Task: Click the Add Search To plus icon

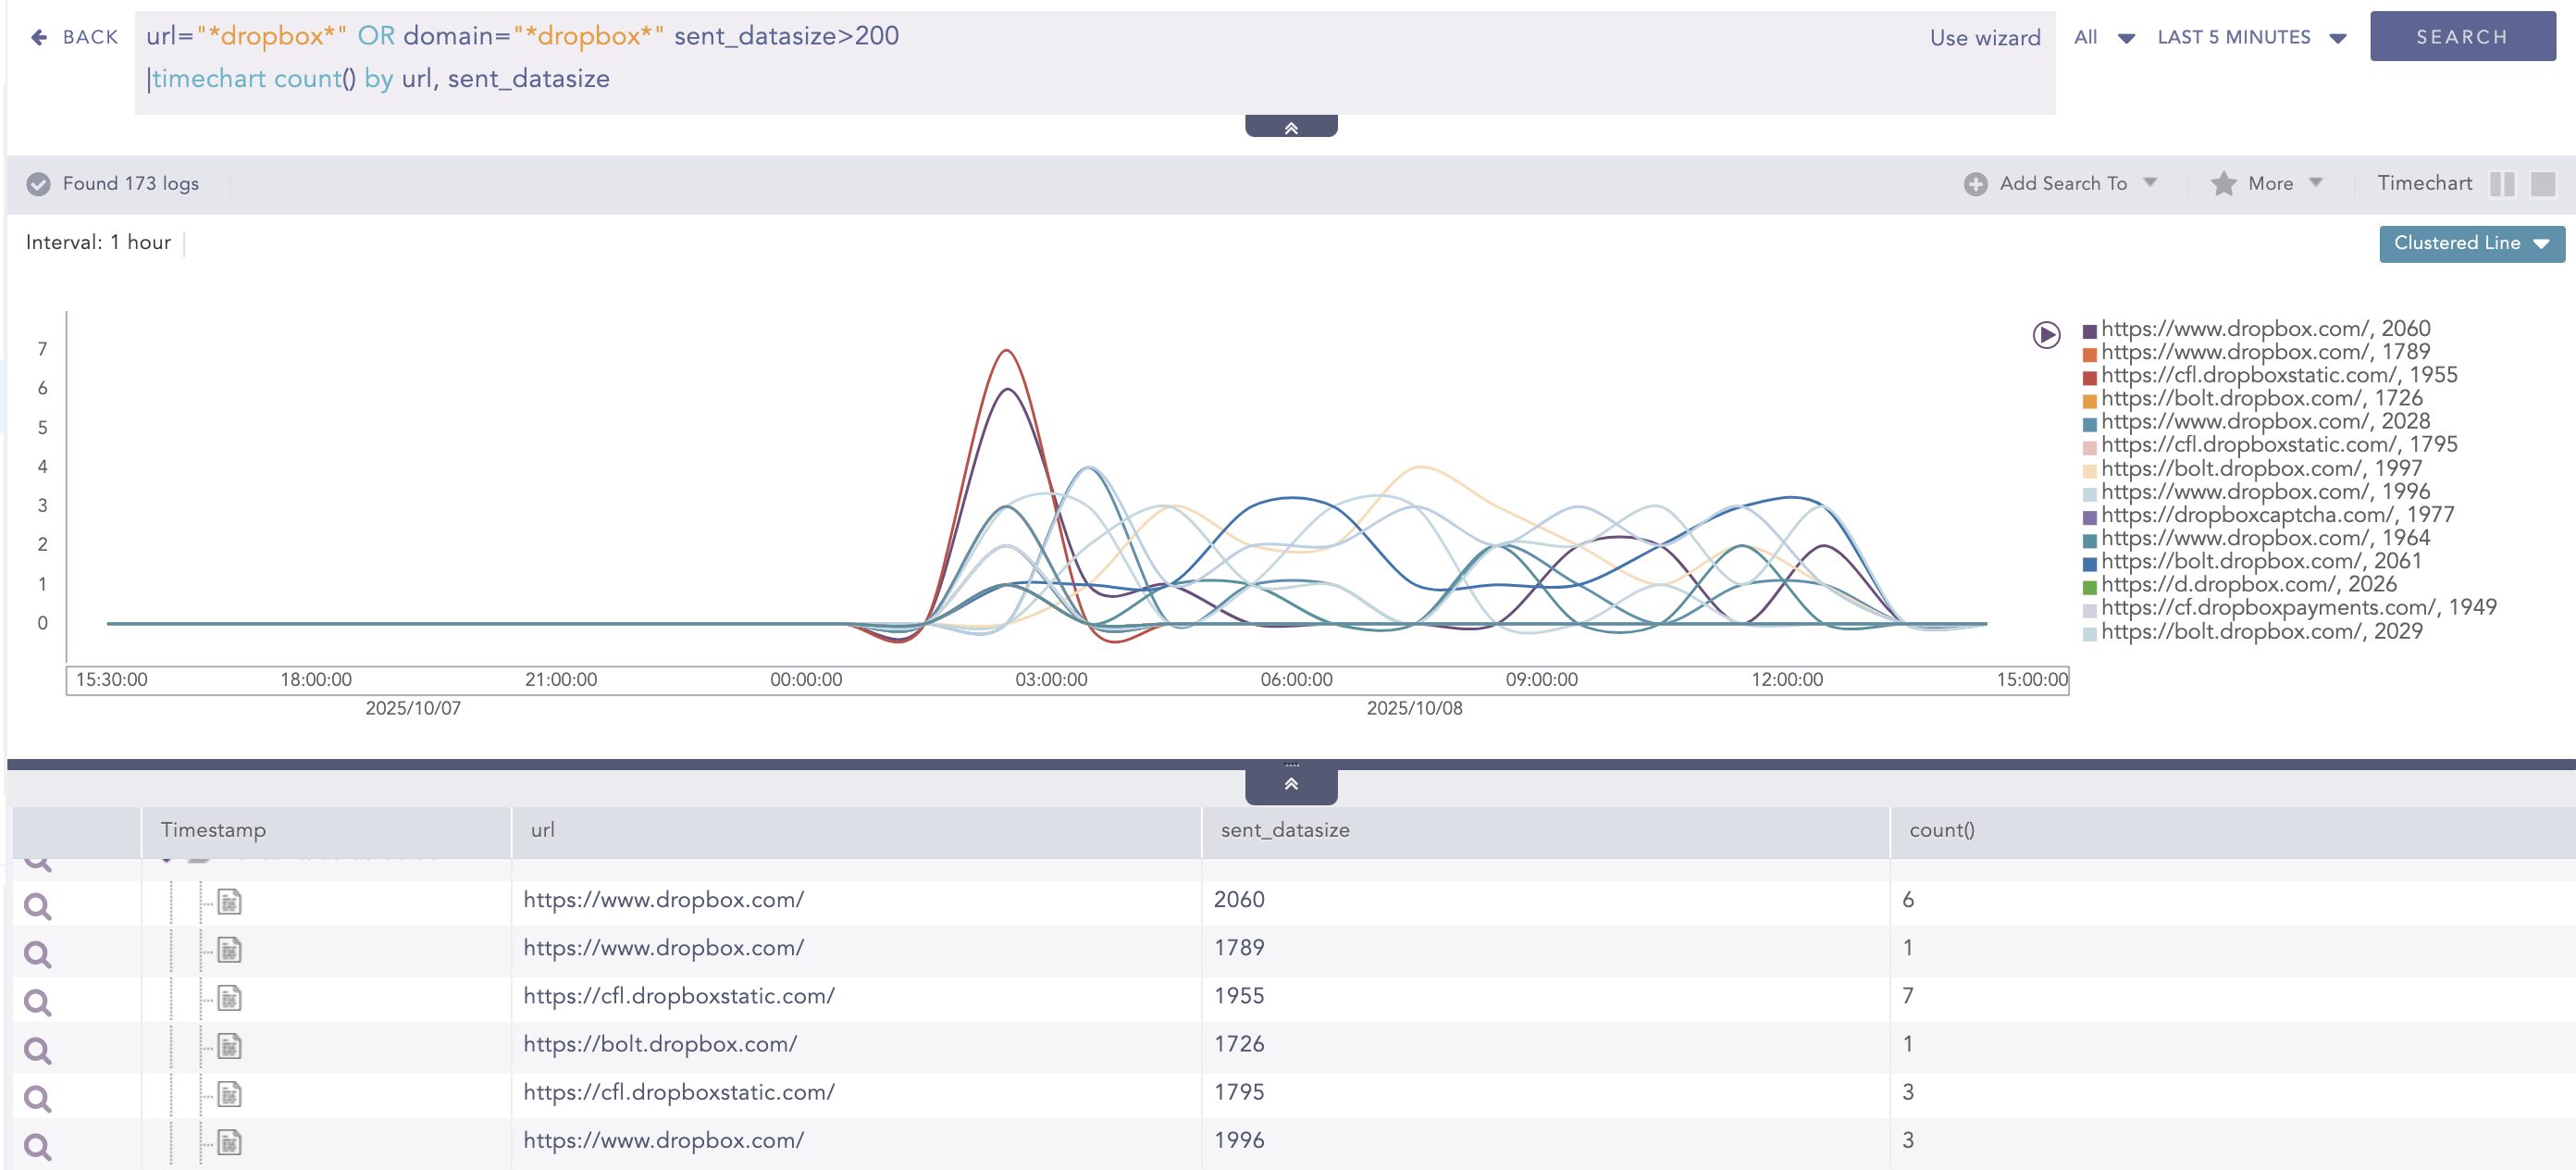Action: [1975, 184]
